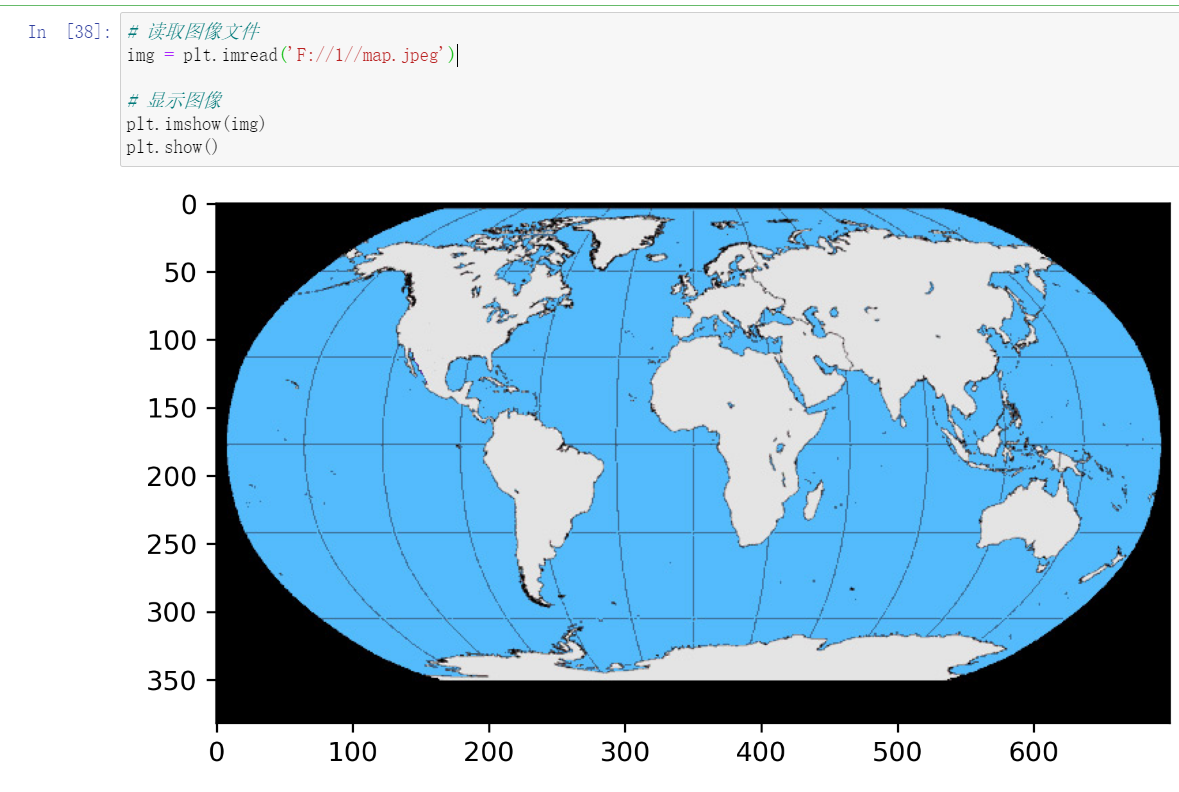Click the world map output image
The height and width of the screenshot is (792, 1179).
[693, 463]
